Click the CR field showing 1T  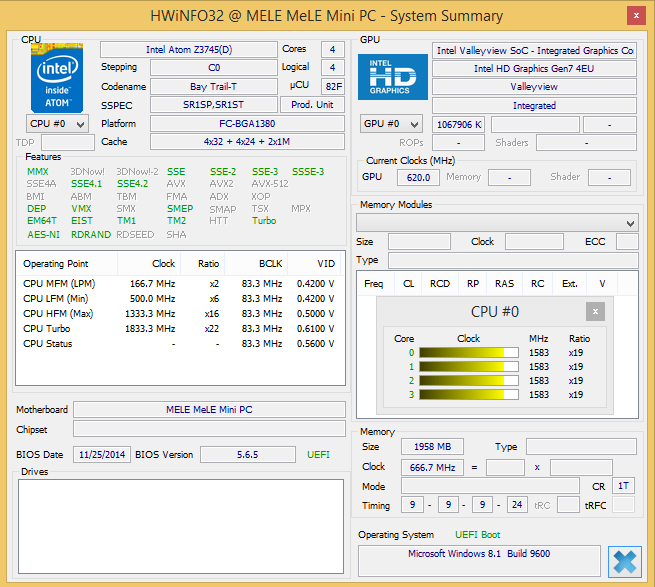[623, 485]
